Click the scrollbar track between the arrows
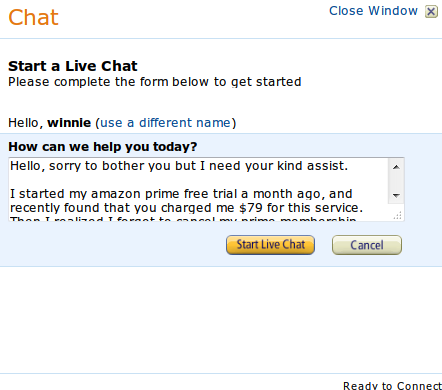Image resolution: width=442 pixels, height=390 pixels. [x=396, y=181]
